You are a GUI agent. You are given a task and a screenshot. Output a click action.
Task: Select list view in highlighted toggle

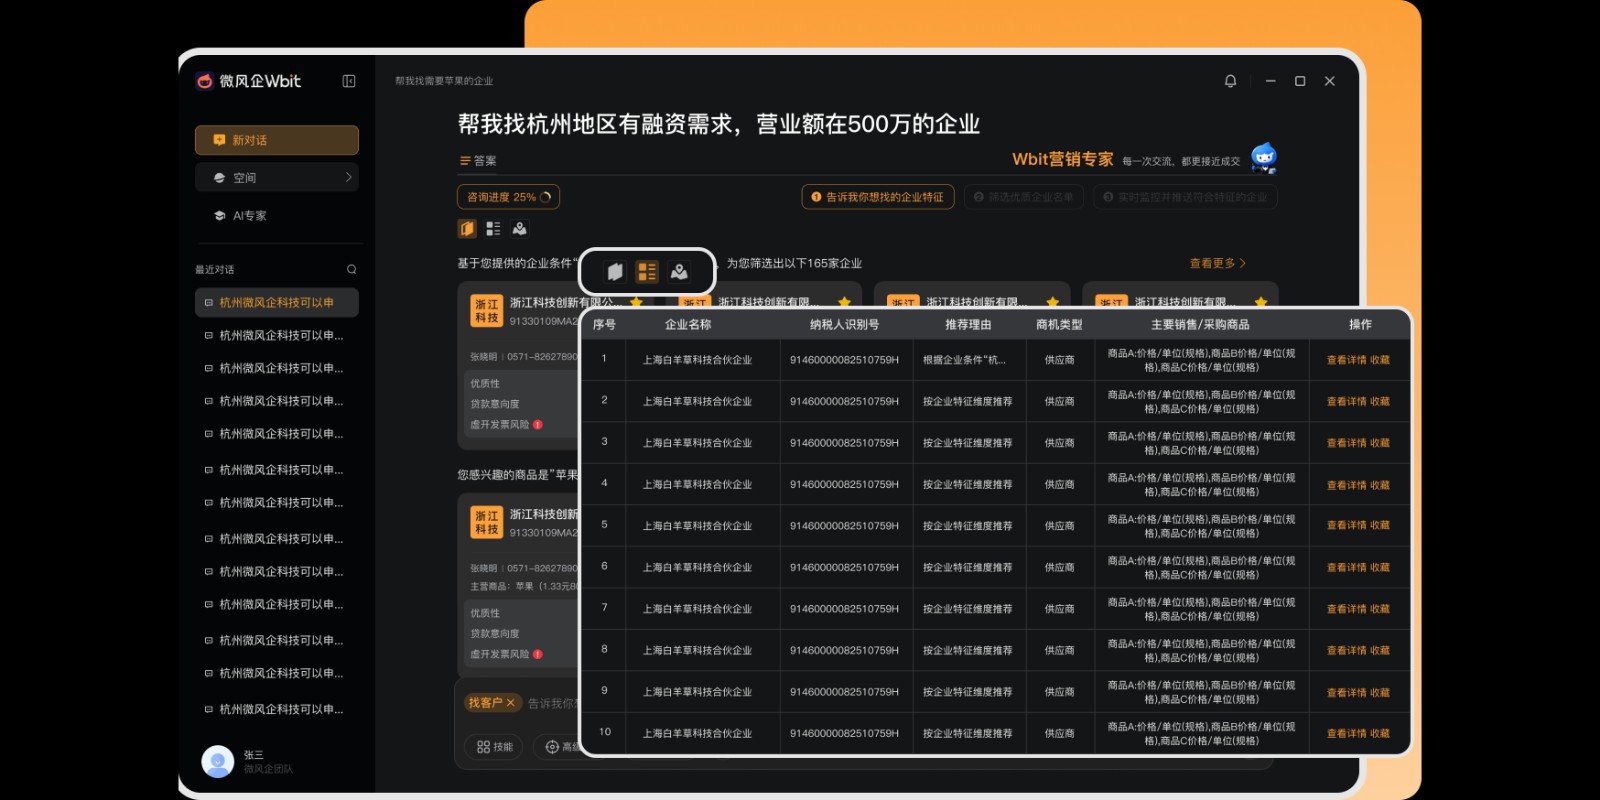pos(647,271)
